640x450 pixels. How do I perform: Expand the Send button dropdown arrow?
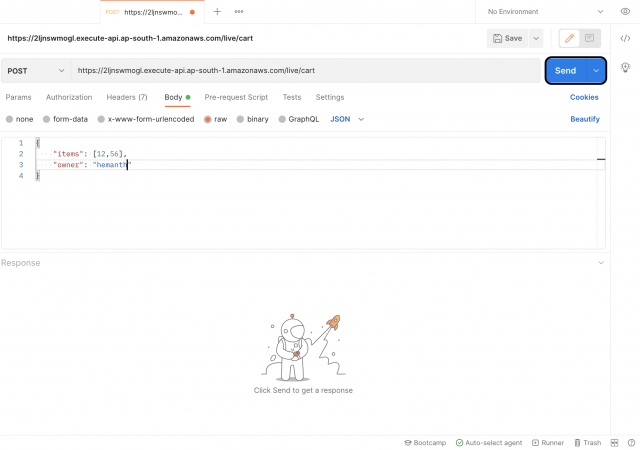point(596,71)
